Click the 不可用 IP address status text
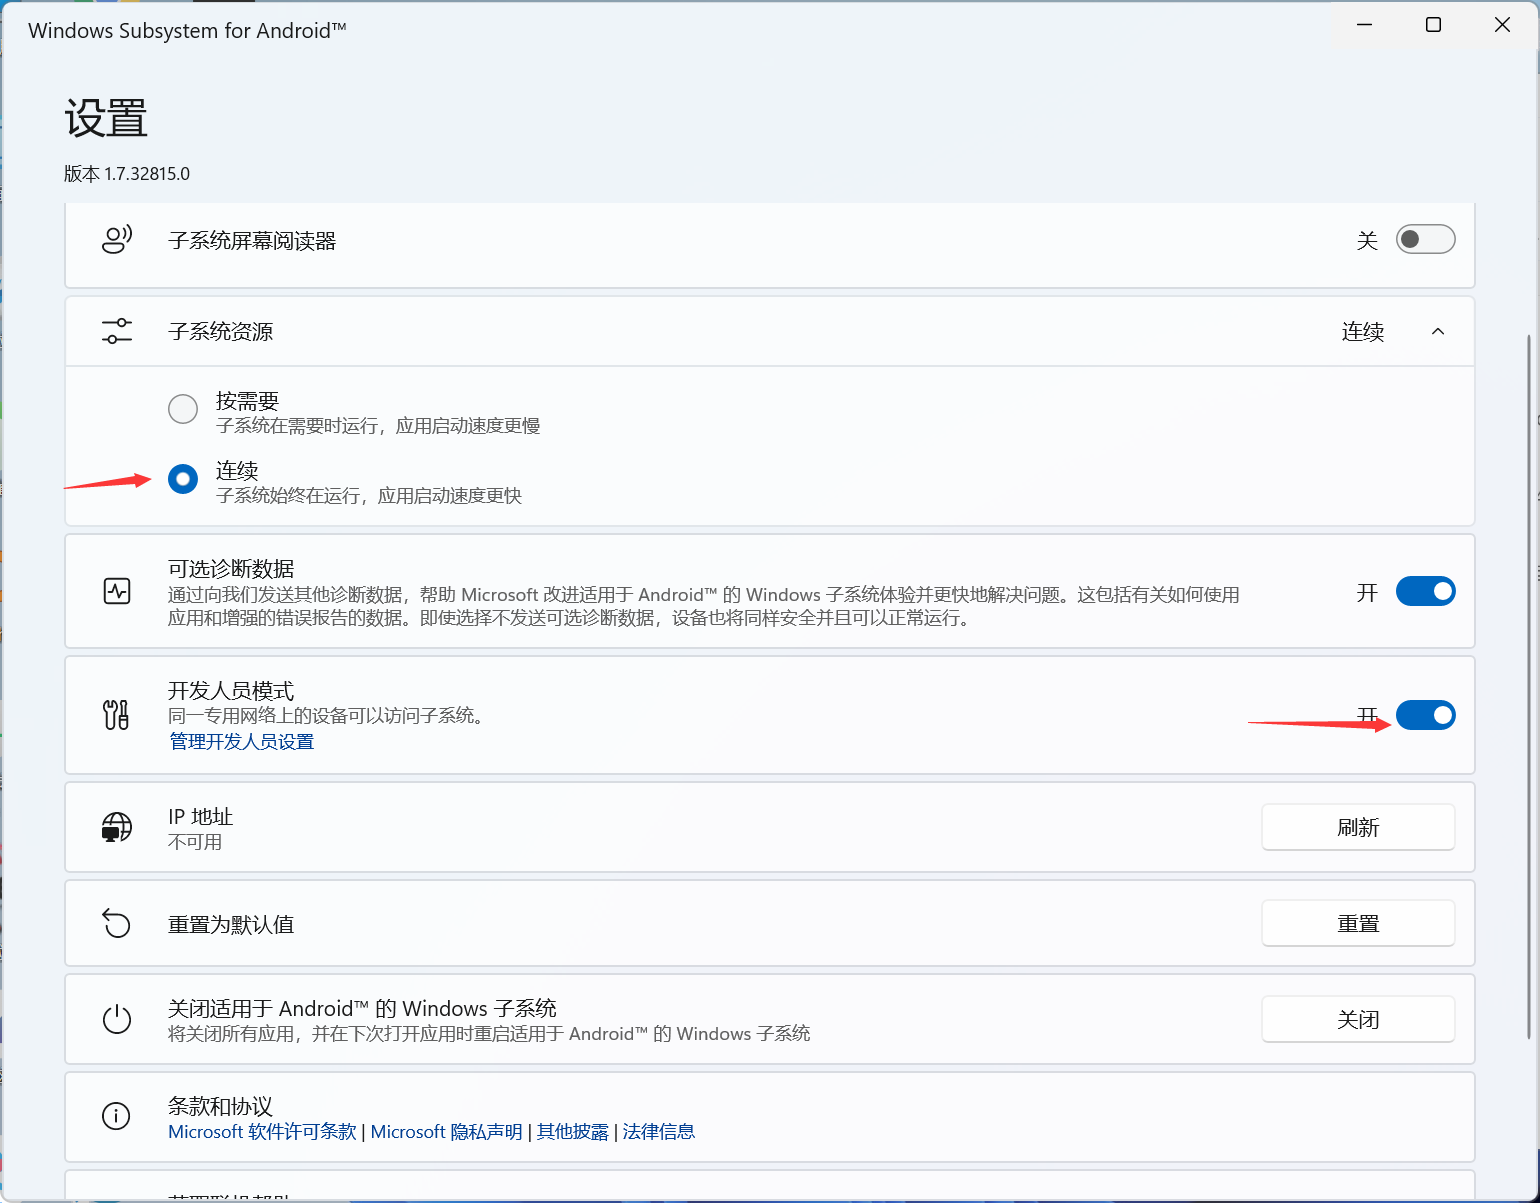 click(x=195, y=842)
